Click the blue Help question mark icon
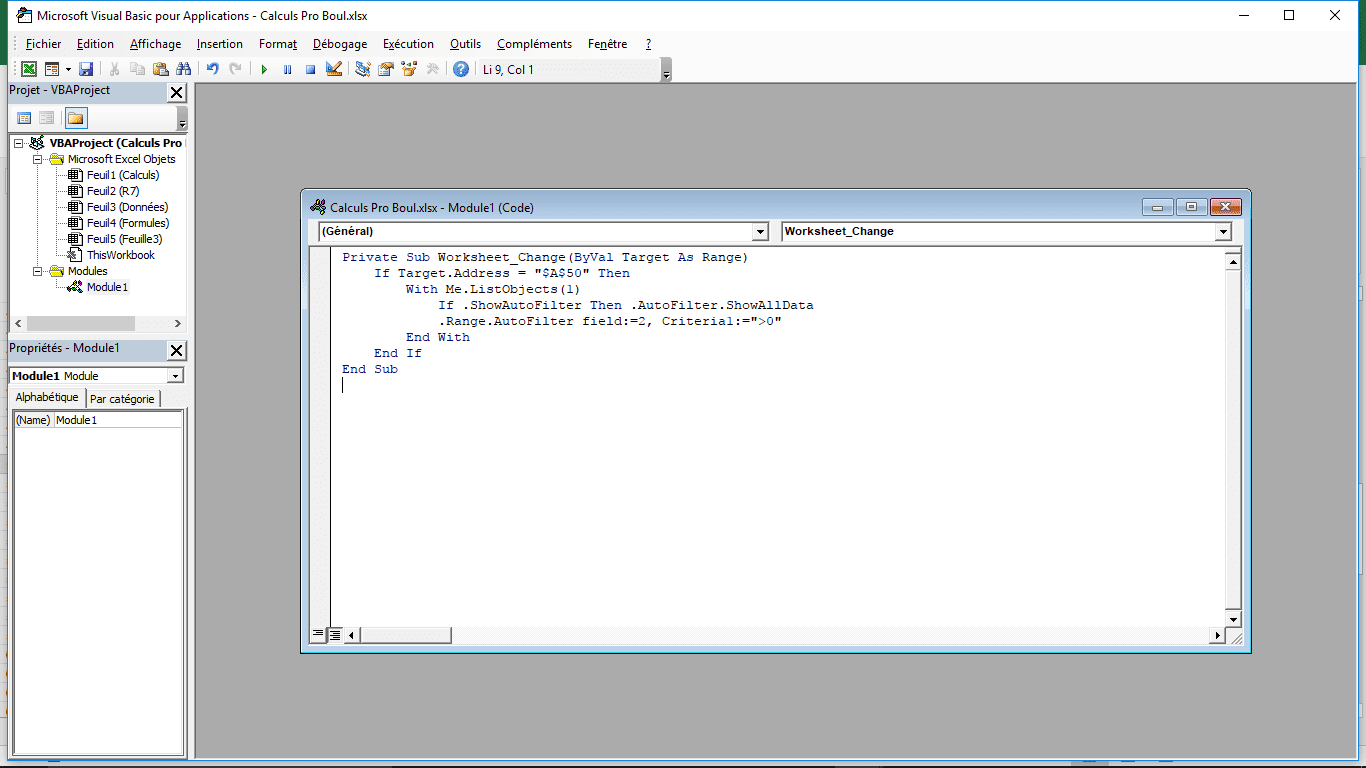This screenshot has width=1366, height=768. point(460,69)
